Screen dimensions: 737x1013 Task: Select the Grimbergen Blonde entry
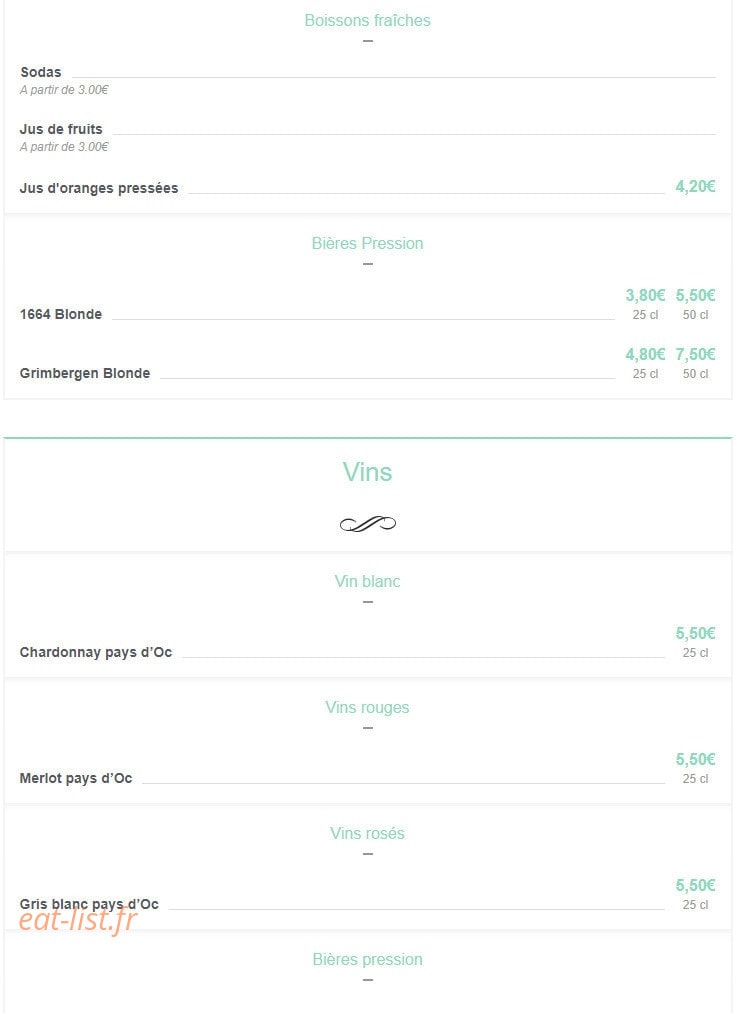coord(85,373)
